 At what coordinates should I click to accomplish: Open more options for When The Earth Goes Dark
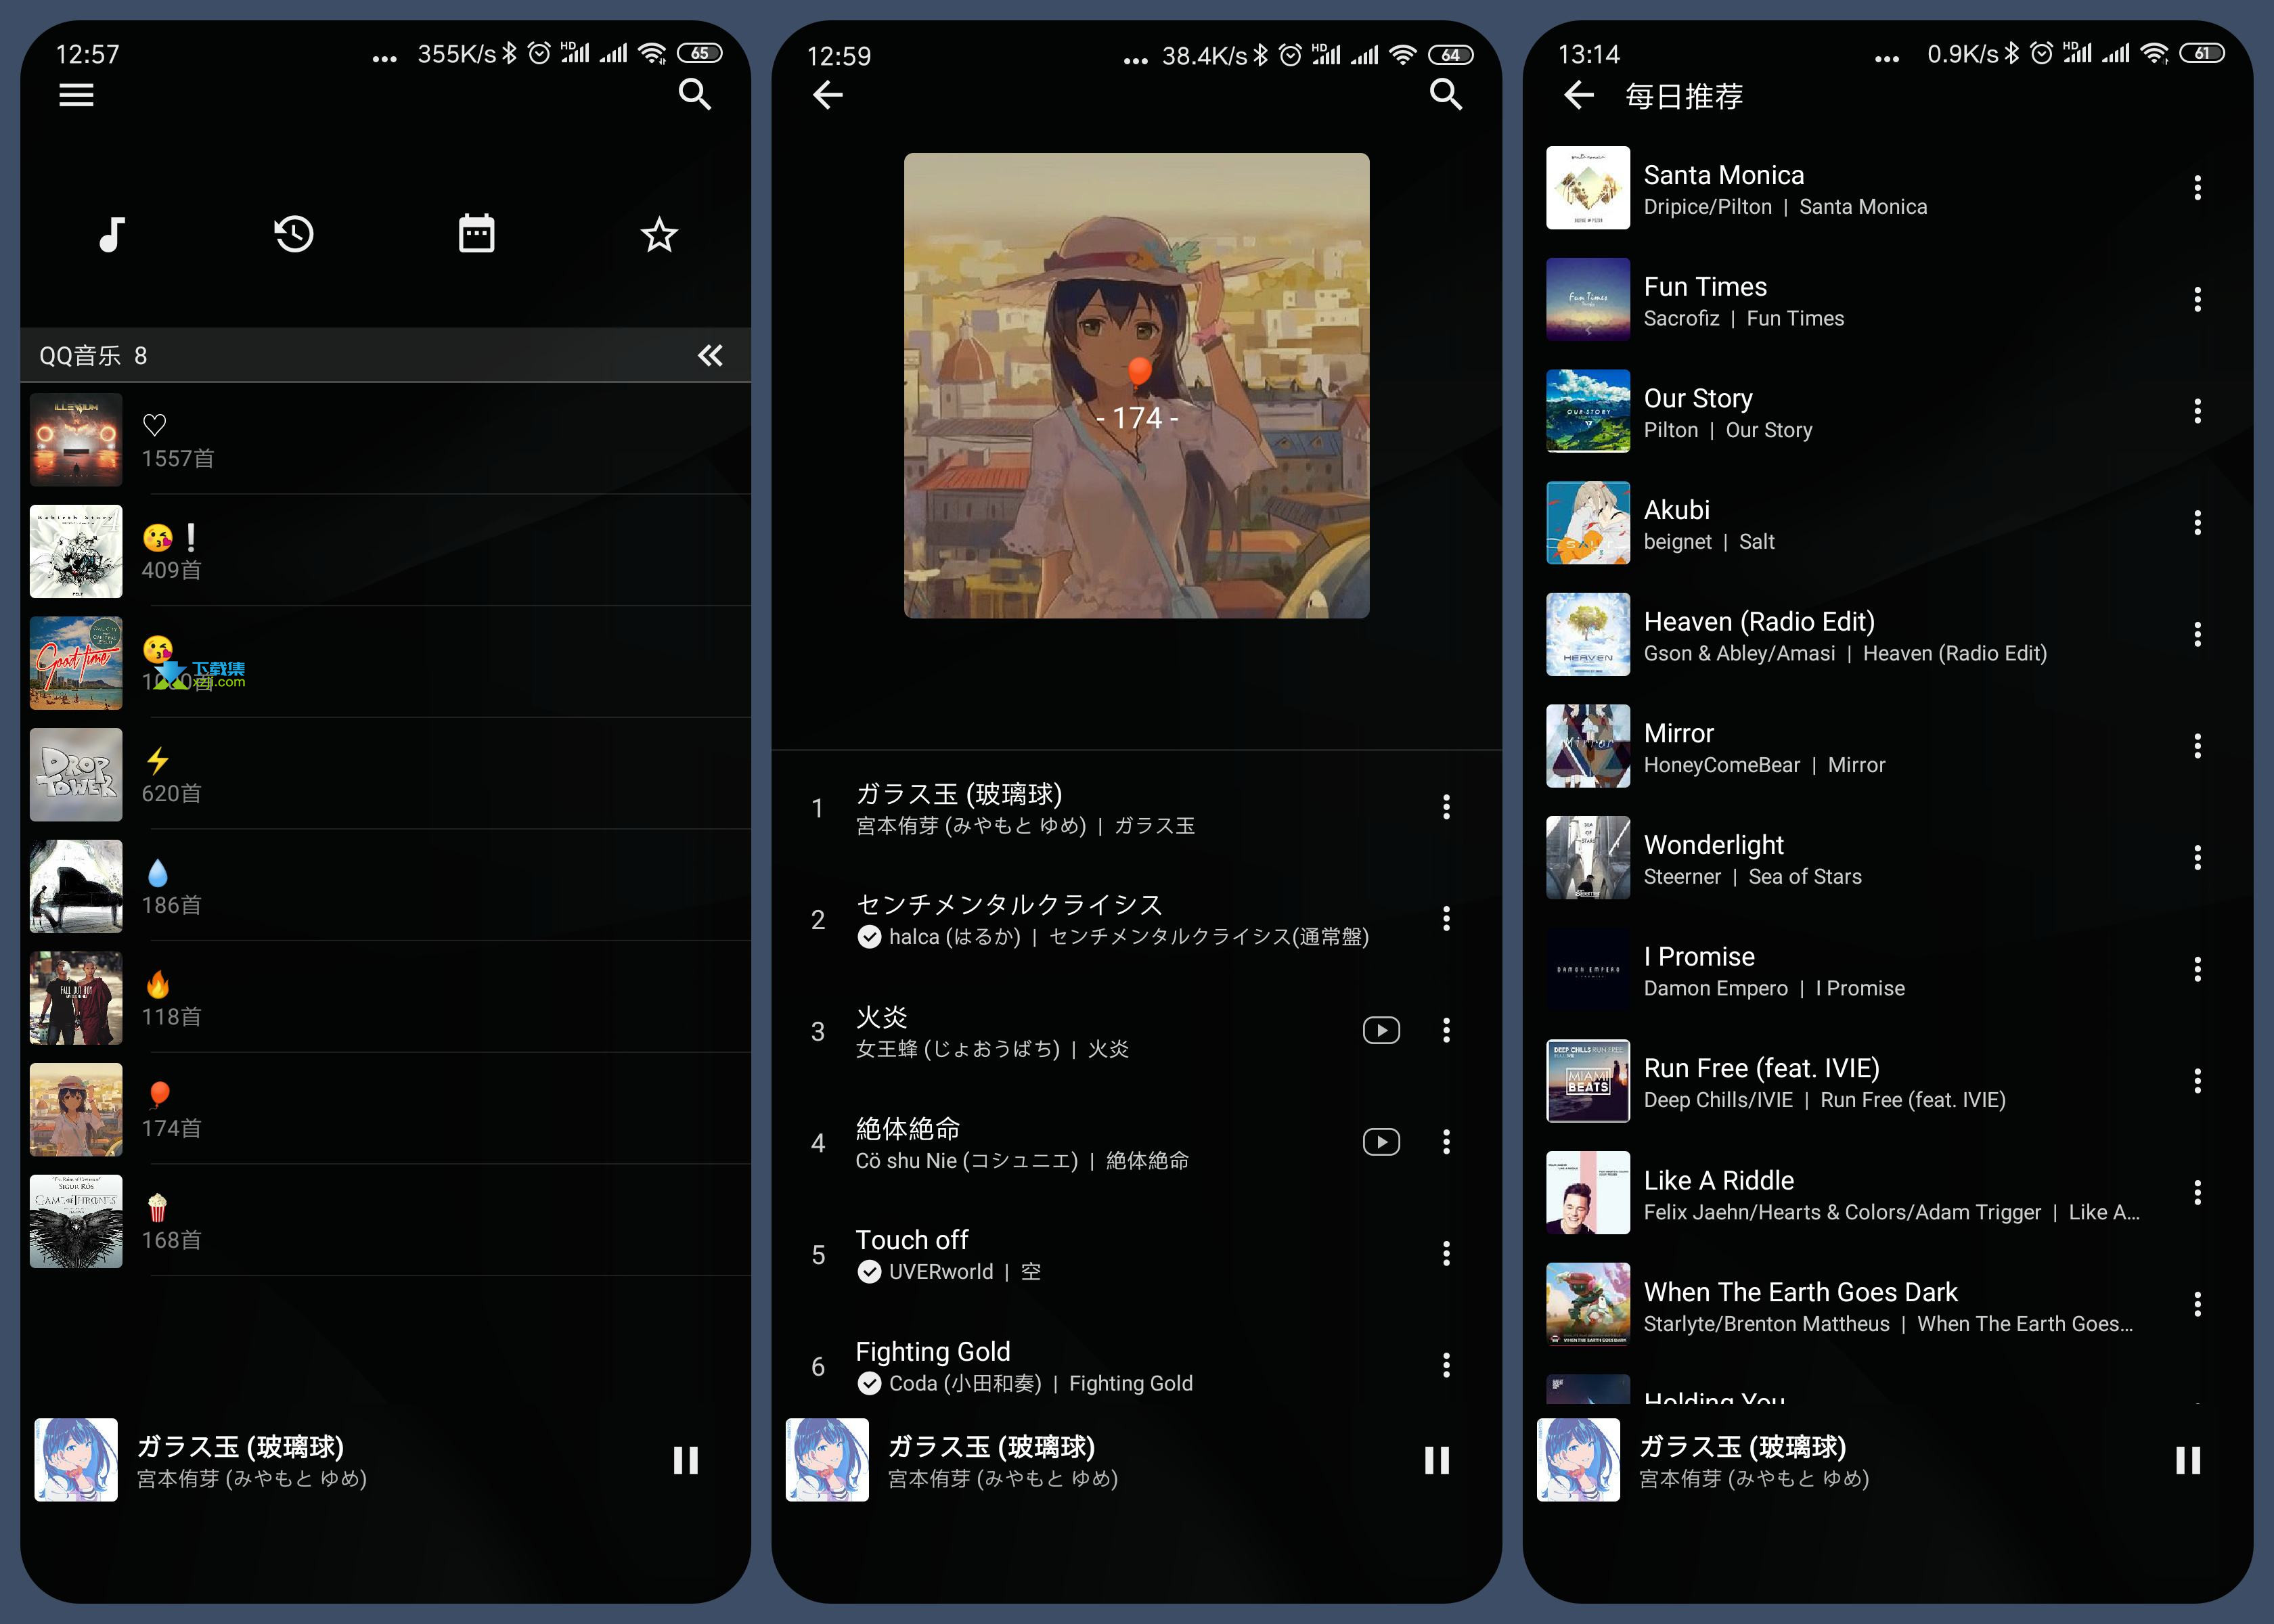pos(2197,1305)
